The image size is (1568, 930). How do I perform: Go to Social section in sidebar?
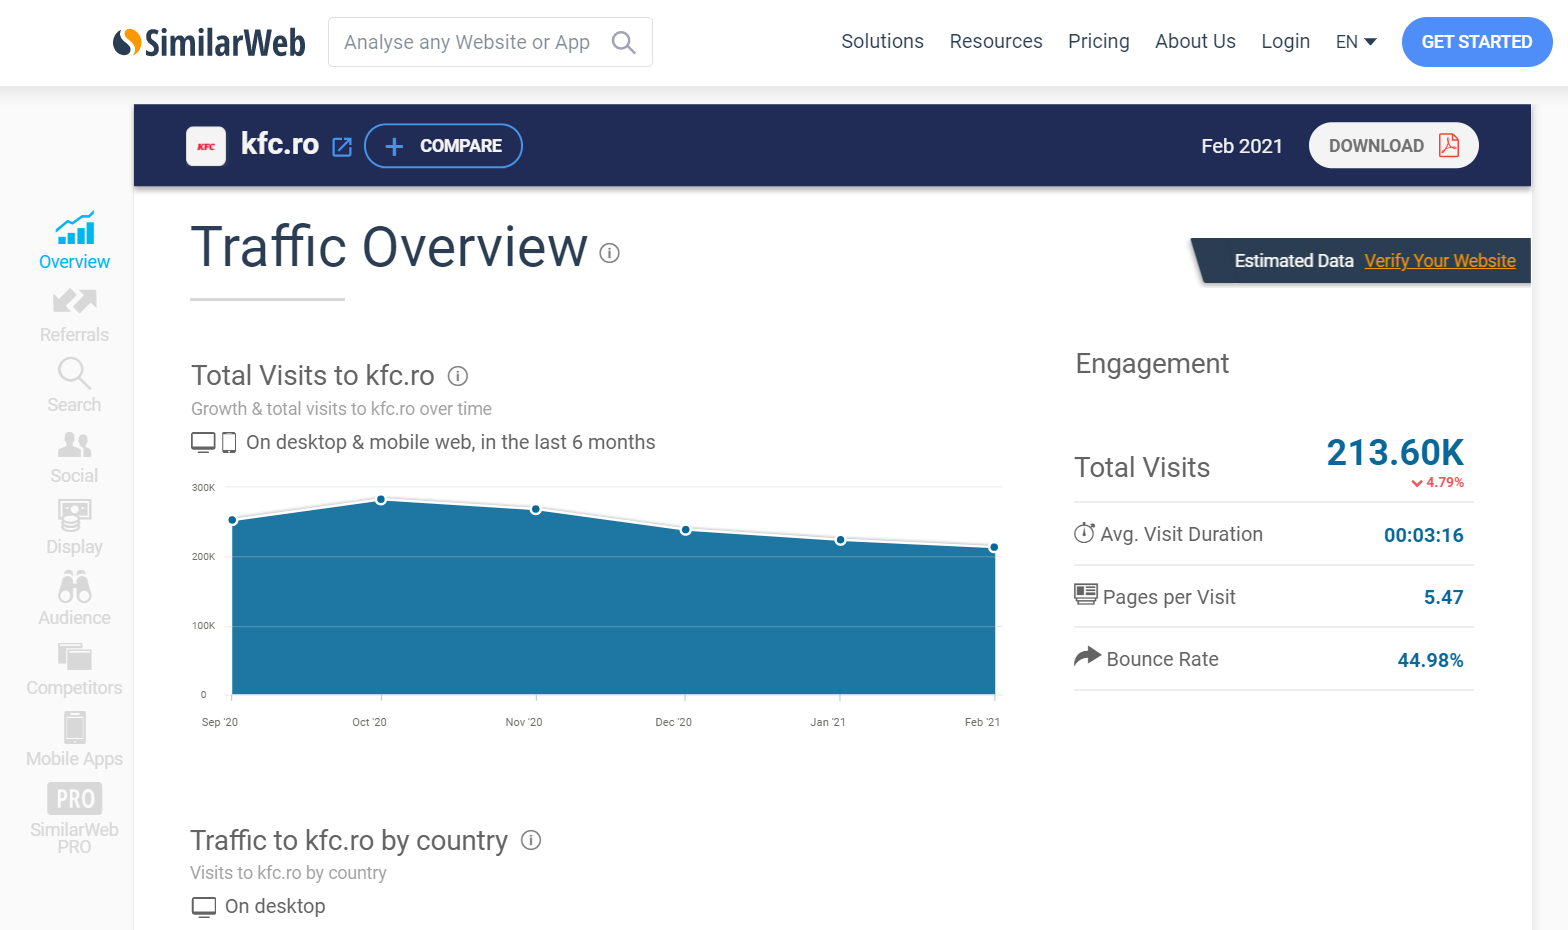[x=74, y=457]
